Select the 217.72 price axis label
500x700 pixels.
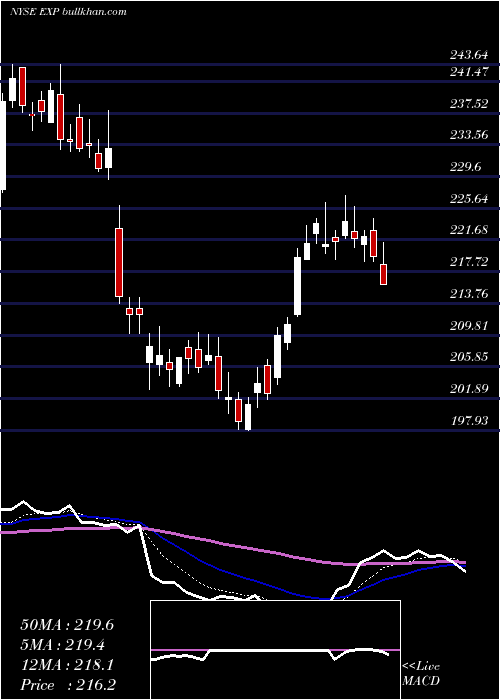(469, 262)
